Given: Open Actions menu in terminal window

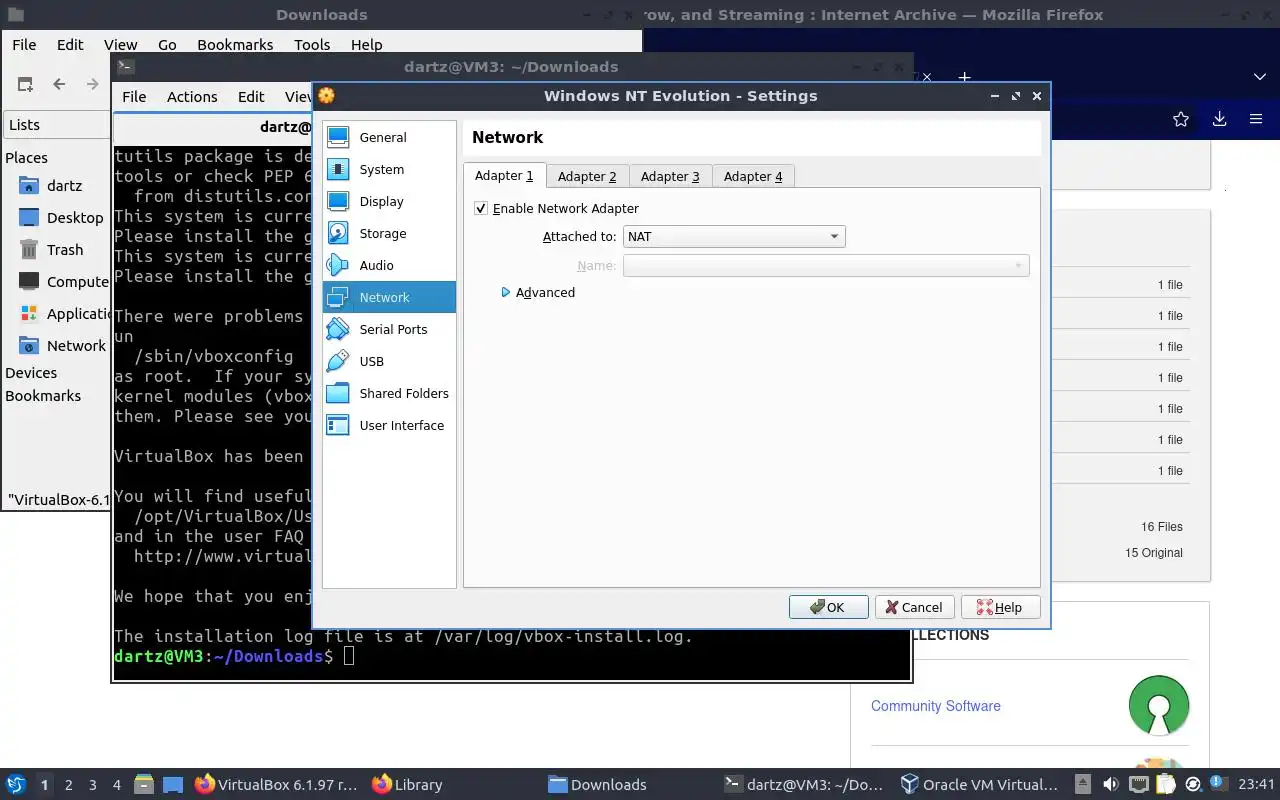Looking at the screenshot, I should pyautogui.click(x=192, y=96).
